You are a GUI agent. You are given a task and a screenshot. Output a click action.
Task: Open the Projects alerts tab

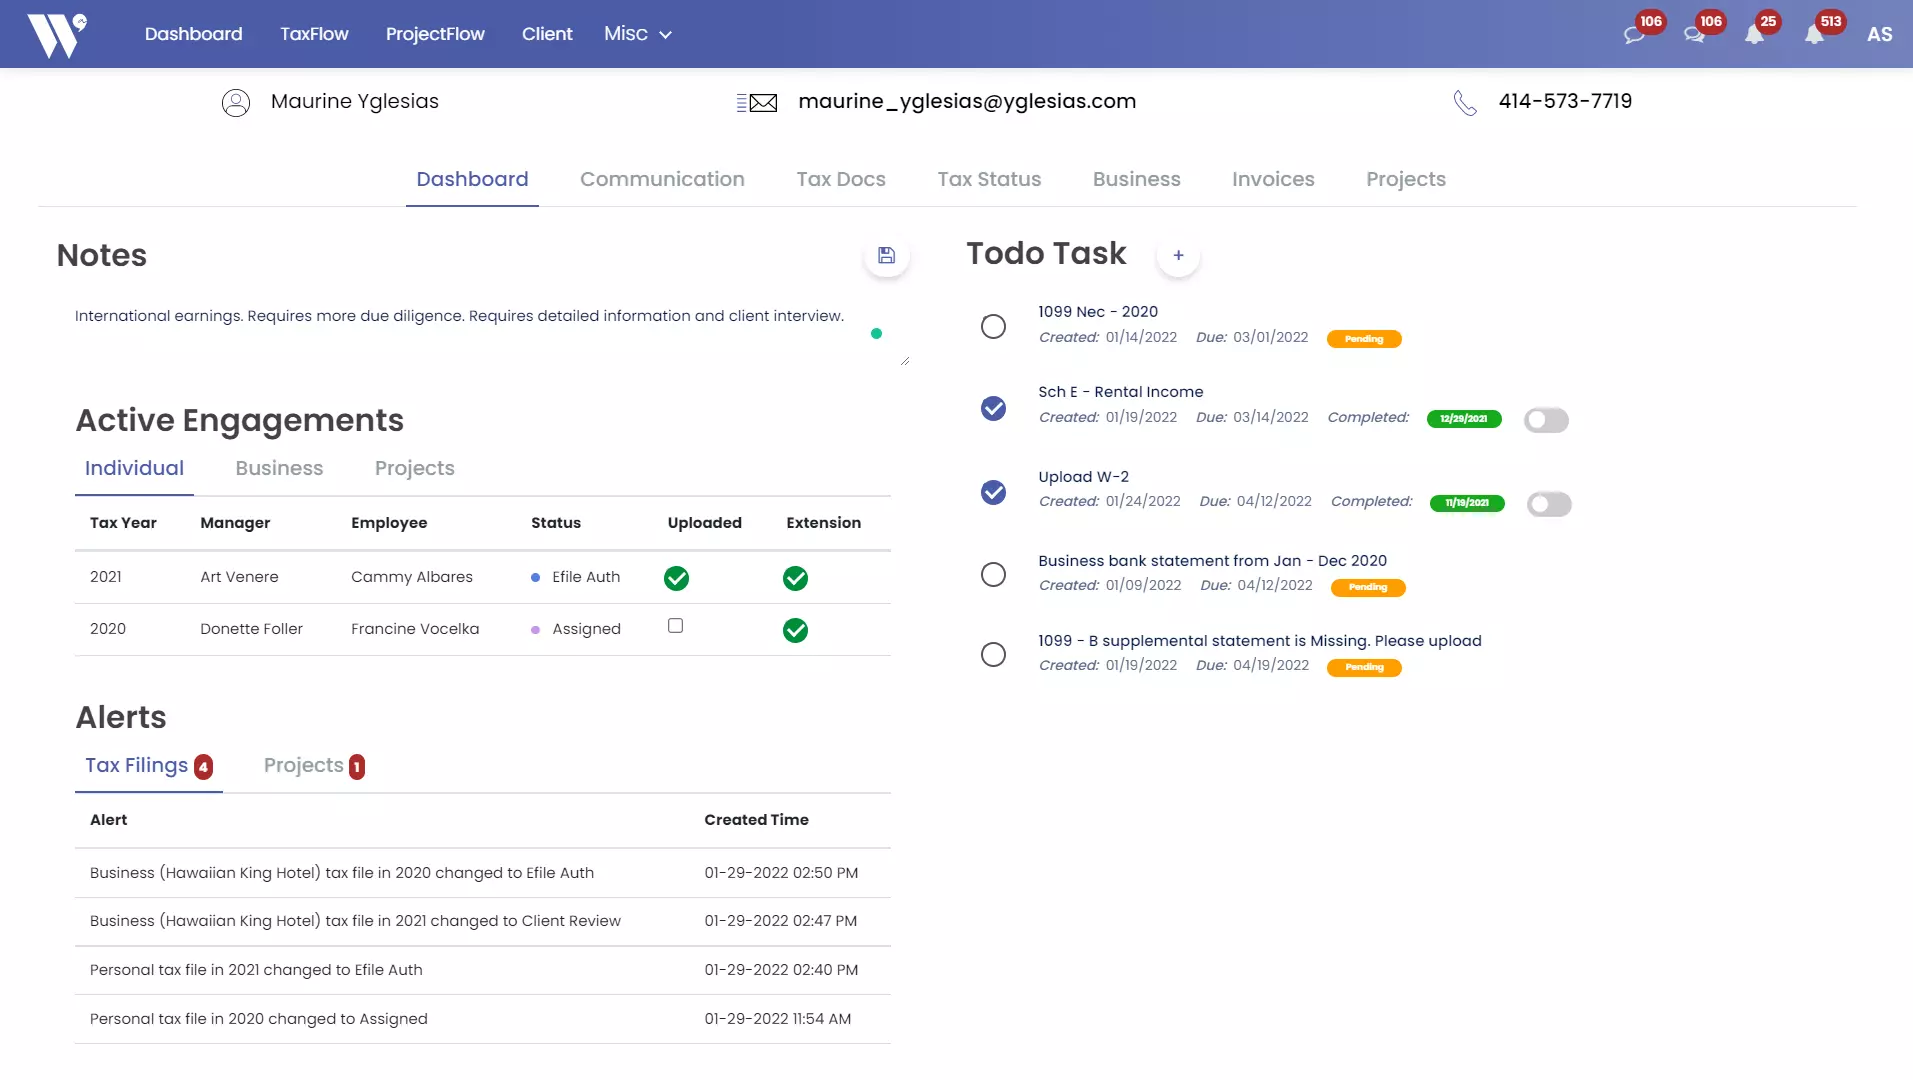[313, 766]
